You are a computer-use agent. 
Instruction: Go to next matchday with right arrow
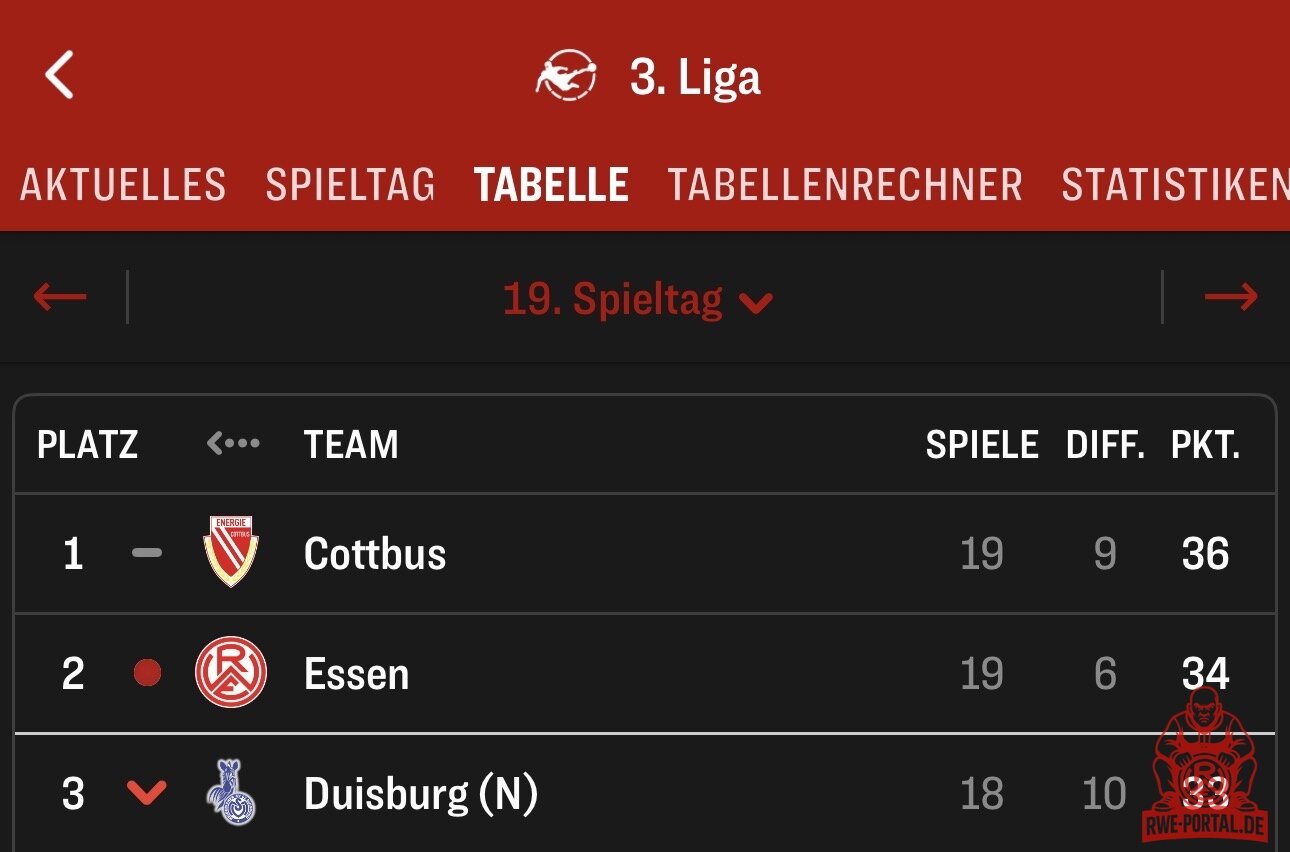pos(1230,297)
